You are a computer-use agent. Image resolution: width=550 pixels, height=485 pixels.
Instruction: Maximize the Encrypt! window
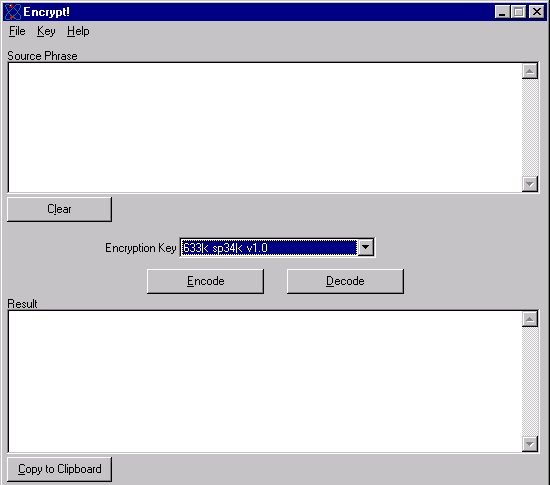[x=518, y=12]
